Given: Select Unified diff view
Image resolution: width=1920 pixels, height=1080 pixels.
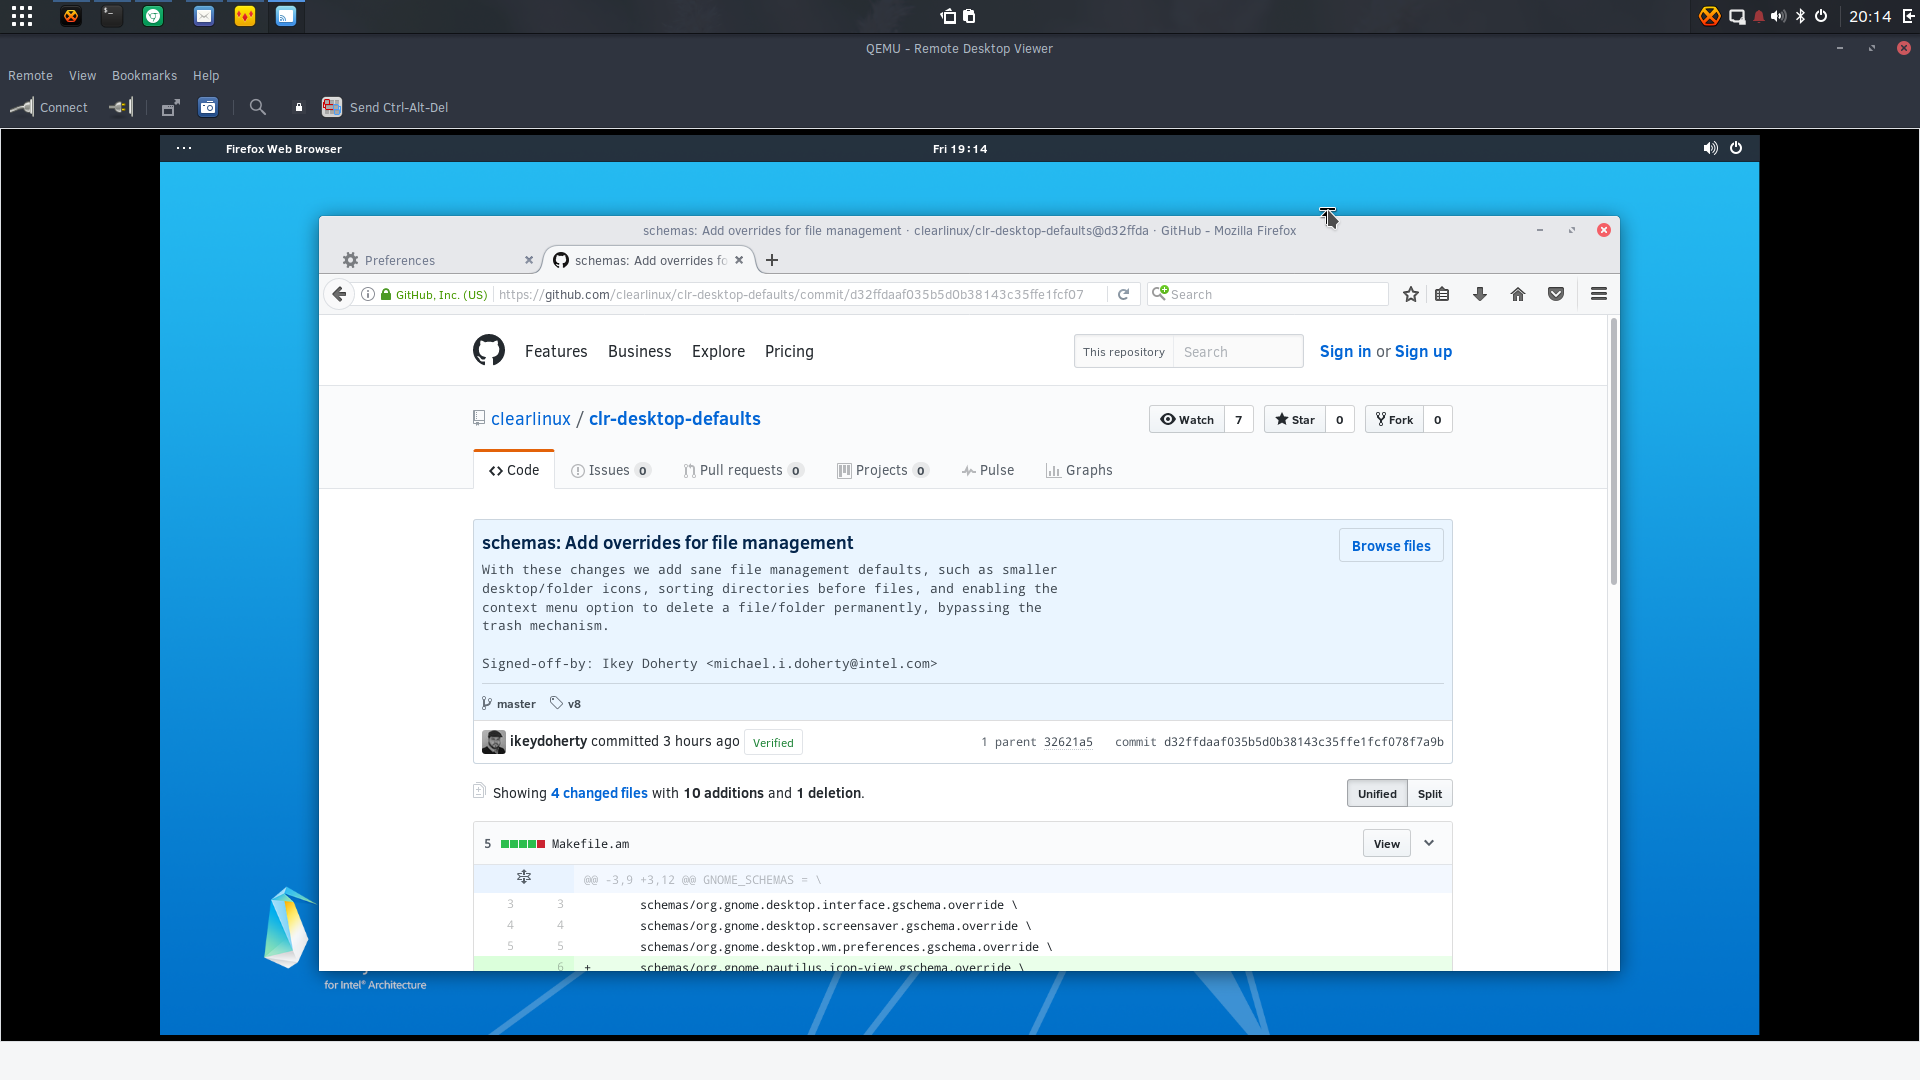Looking at the screenshot, I should 1377,794.
